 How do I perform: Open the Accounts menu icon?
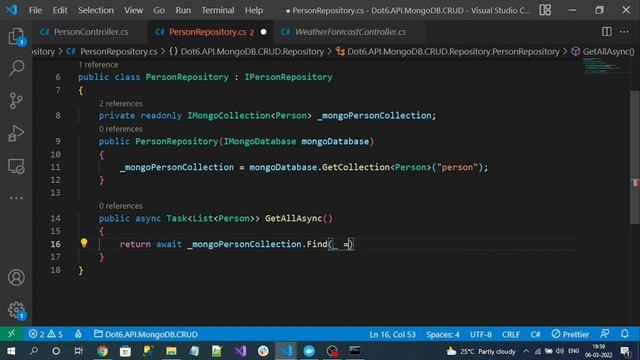[x=16, y=278]
